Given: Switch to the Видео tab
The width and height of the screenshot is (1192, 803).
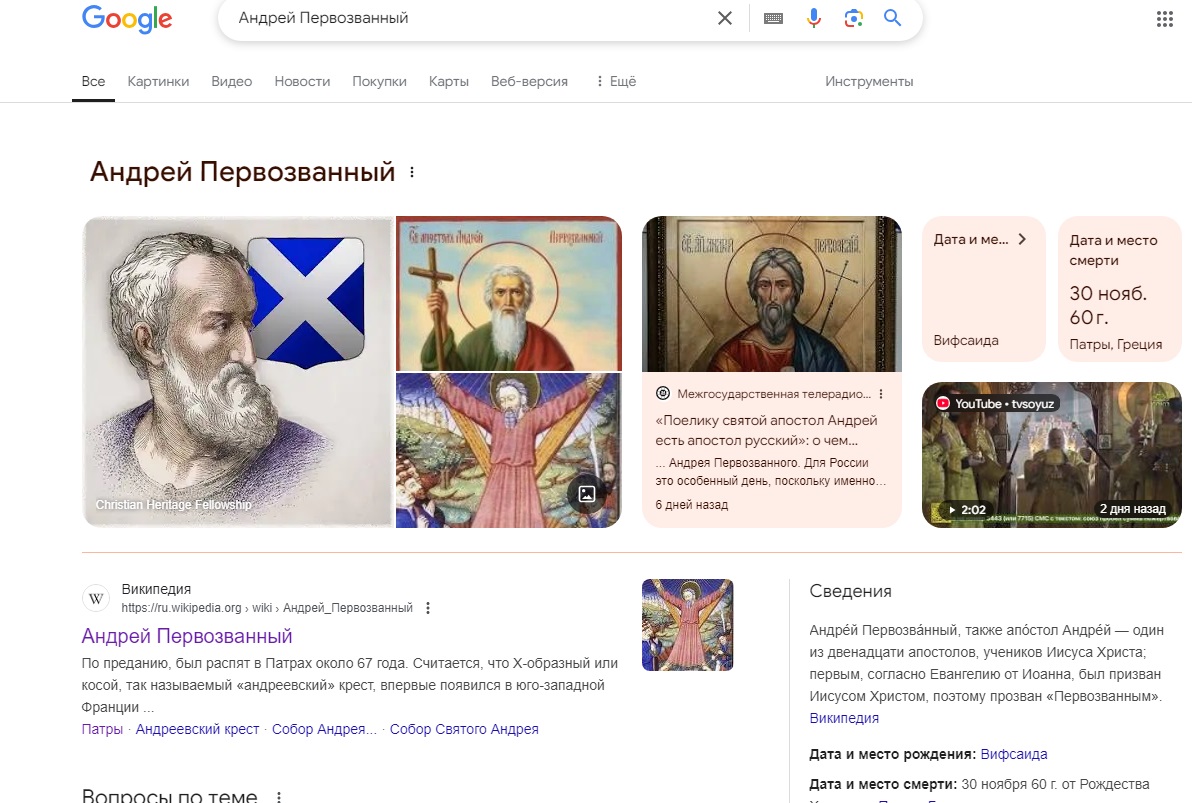Looking at the screenshot, I should tap(232, 81).
